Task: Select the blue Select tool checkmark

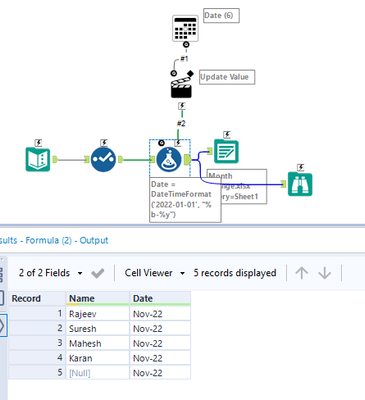Action: pos(103,160)
